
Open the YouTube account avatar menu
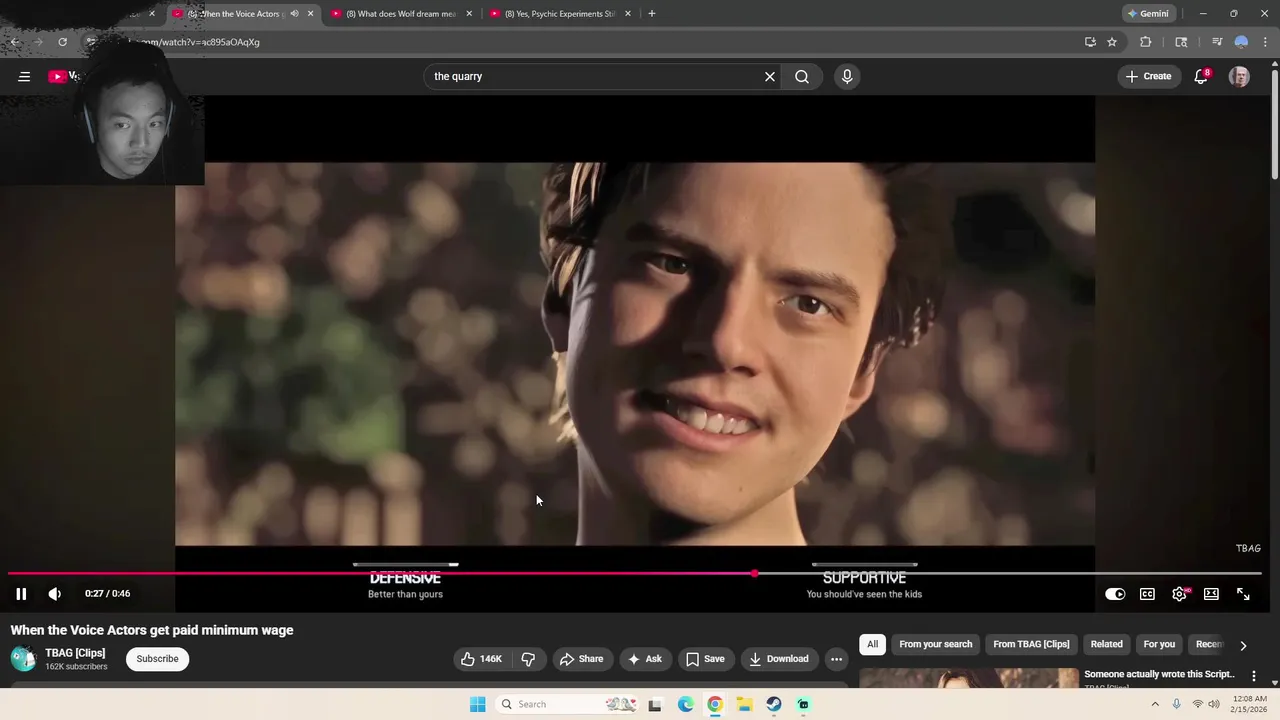coord(1239,76)
